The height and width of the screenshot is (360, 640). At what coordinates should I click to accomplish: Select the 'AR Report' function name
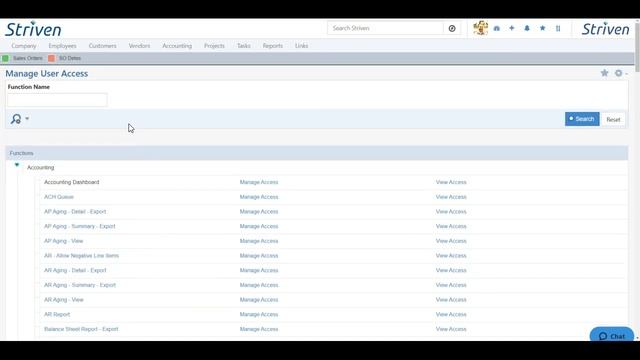point(57,314)
